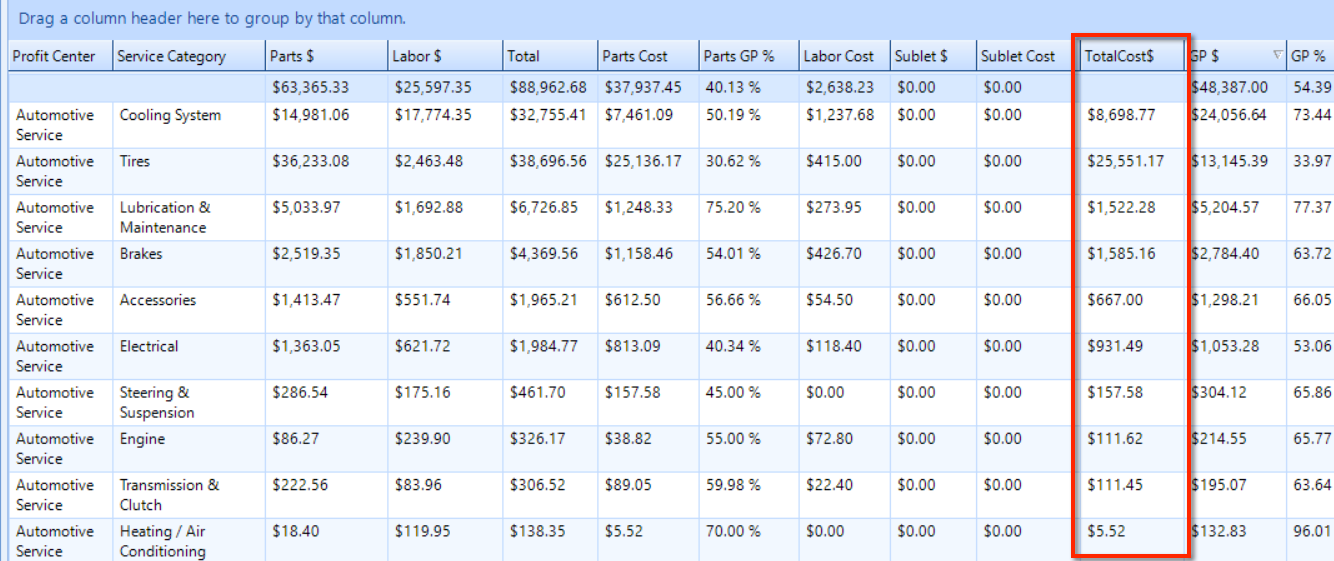Select the TotalCost$ column header

point(1131,56)
